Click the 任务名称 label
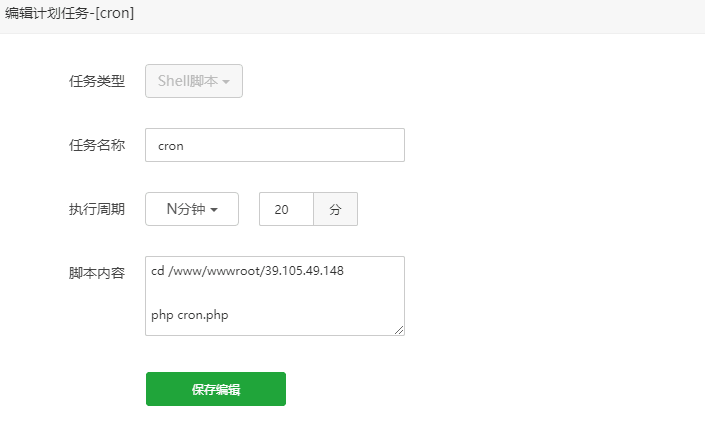This screenshot has width=705, height=436. 97,145
